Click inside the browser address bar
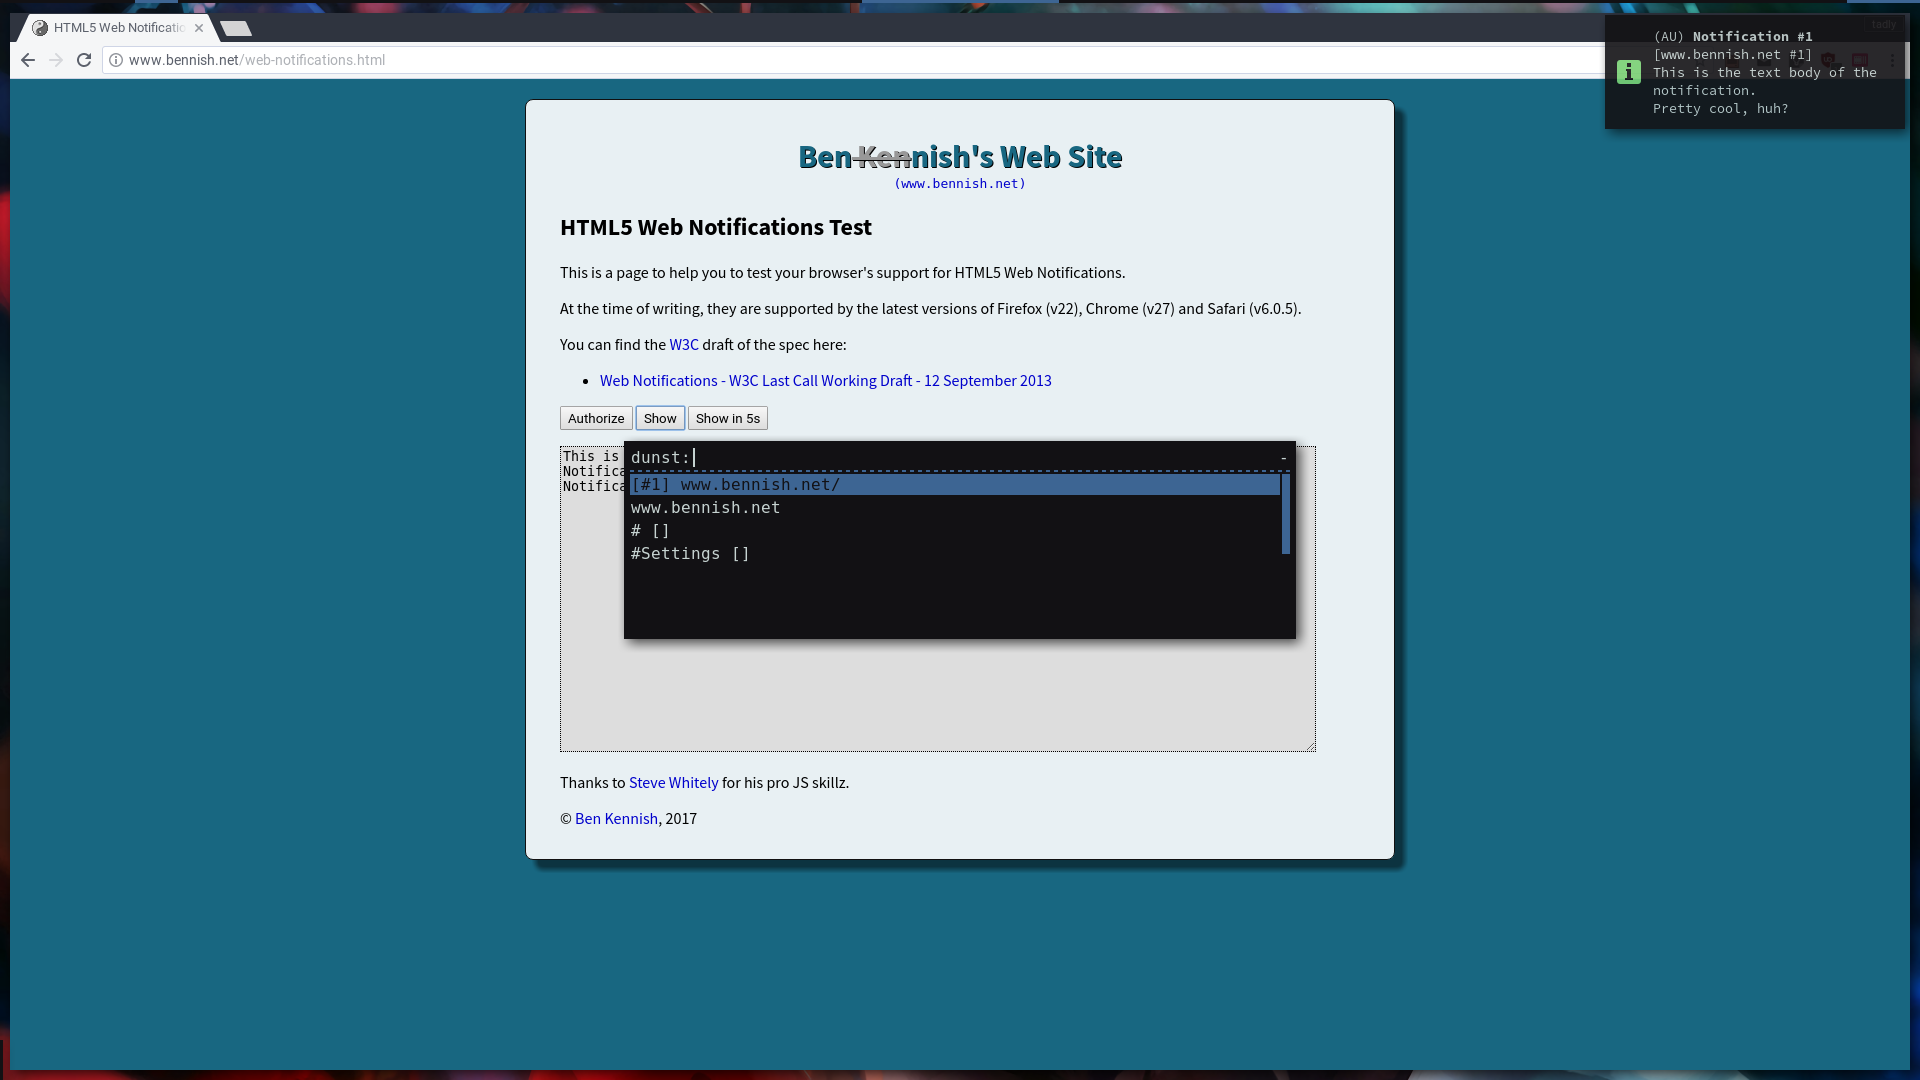The height and width of the screenshot is (1080, 1920). tap(400, 60)
